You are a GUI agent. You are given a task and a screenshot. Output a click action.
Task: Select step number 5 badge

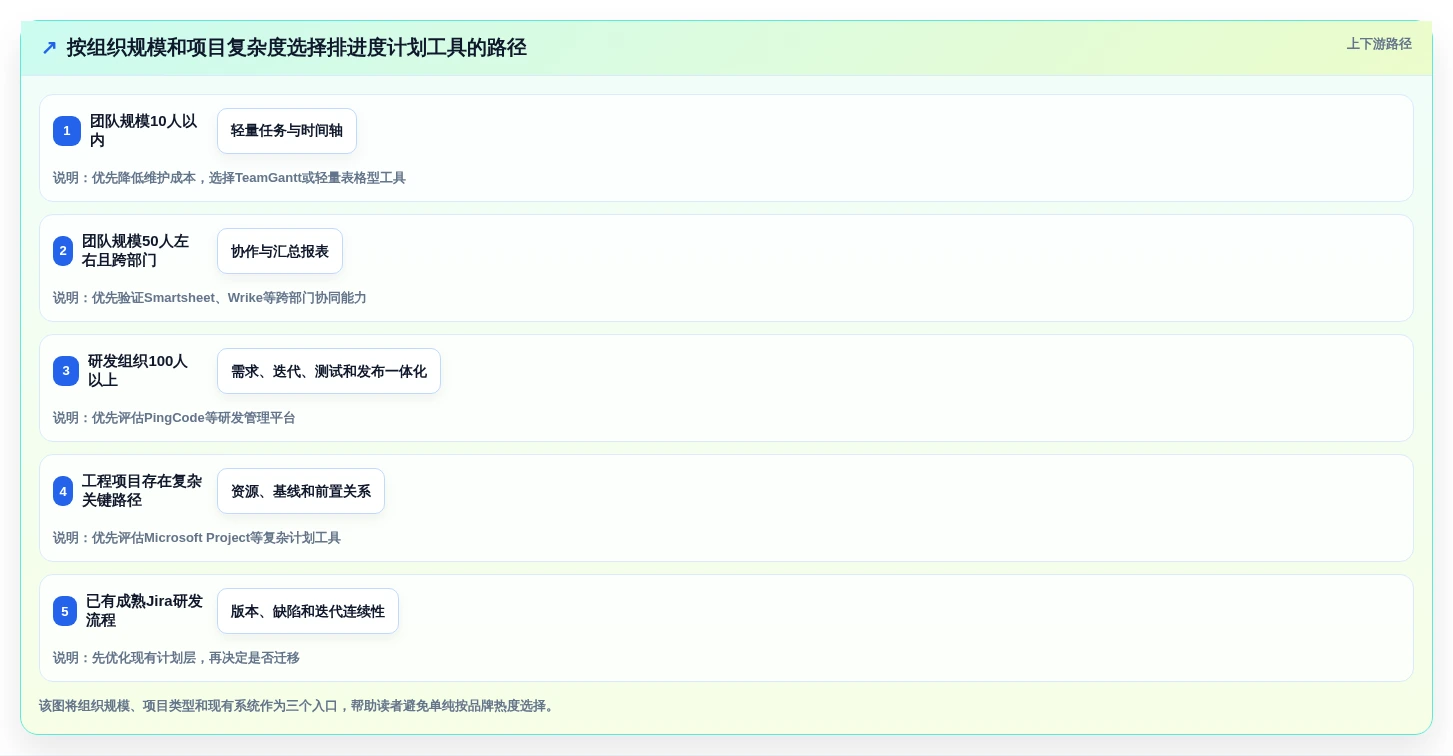65,611
